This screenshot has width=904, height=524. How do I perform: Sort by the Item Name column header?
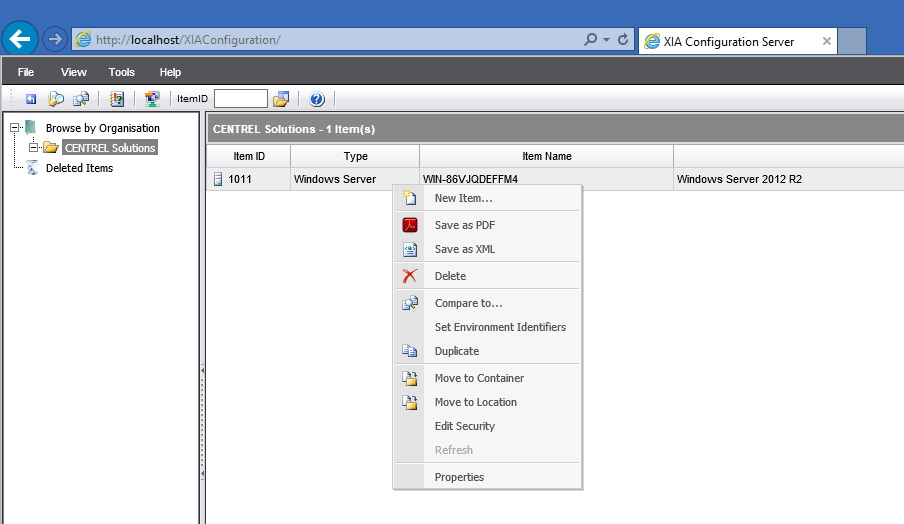pos(547,156)
